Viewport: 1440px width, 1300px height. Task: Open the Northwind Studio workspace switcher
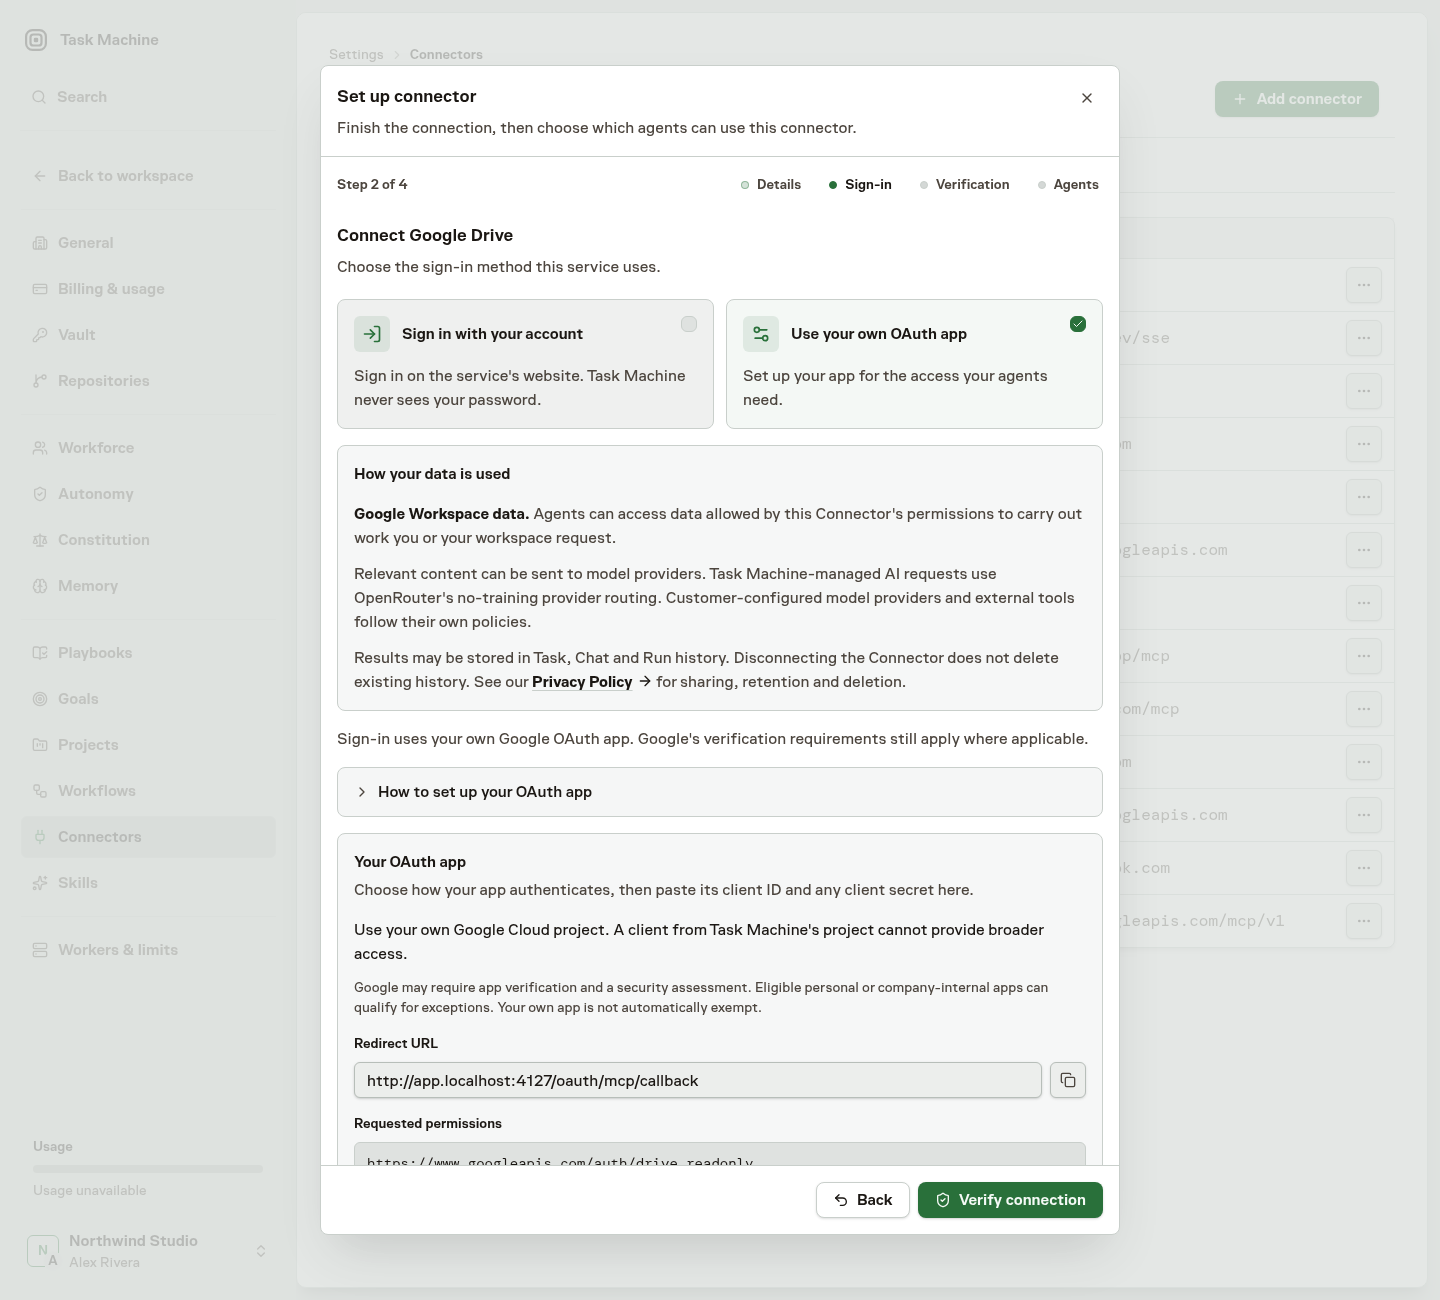coord(148,1251)
